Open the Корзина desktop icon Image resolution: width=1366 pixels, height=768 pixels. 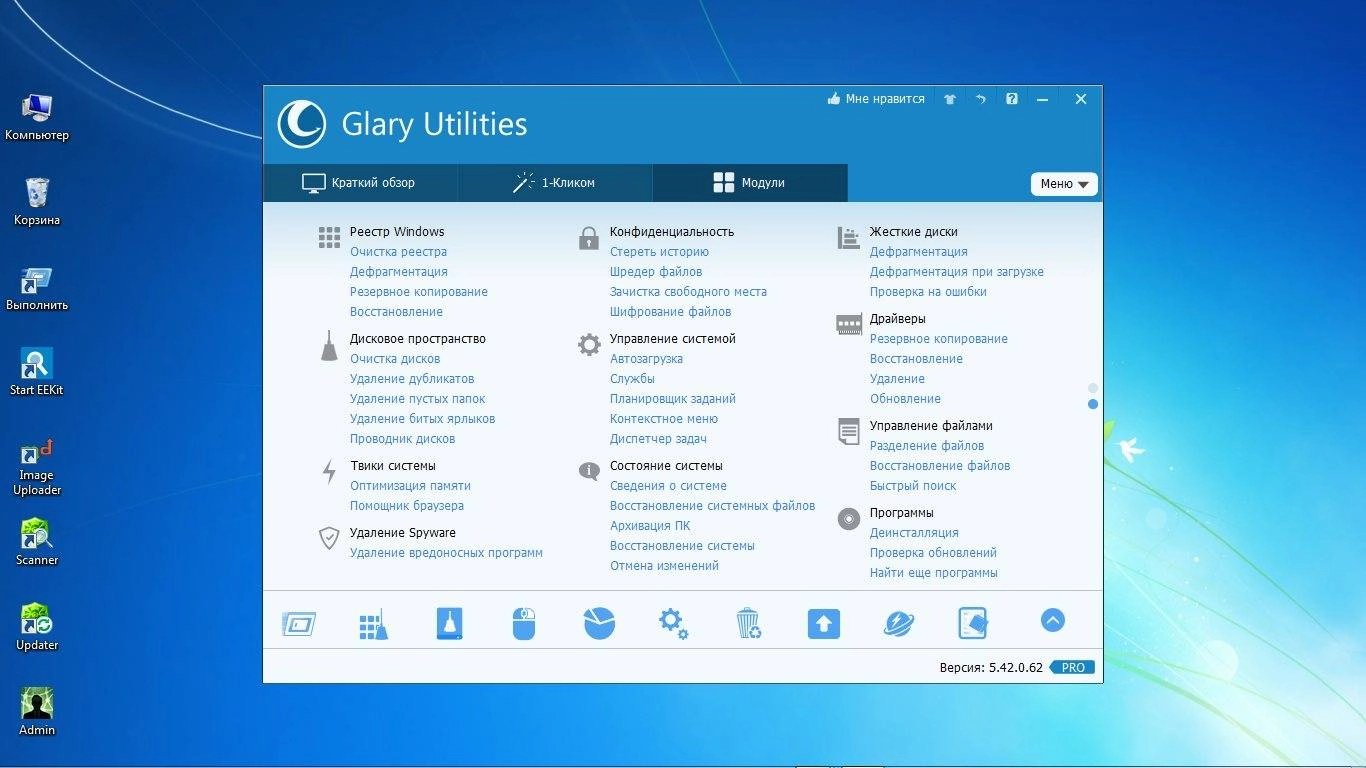[37, 201]
